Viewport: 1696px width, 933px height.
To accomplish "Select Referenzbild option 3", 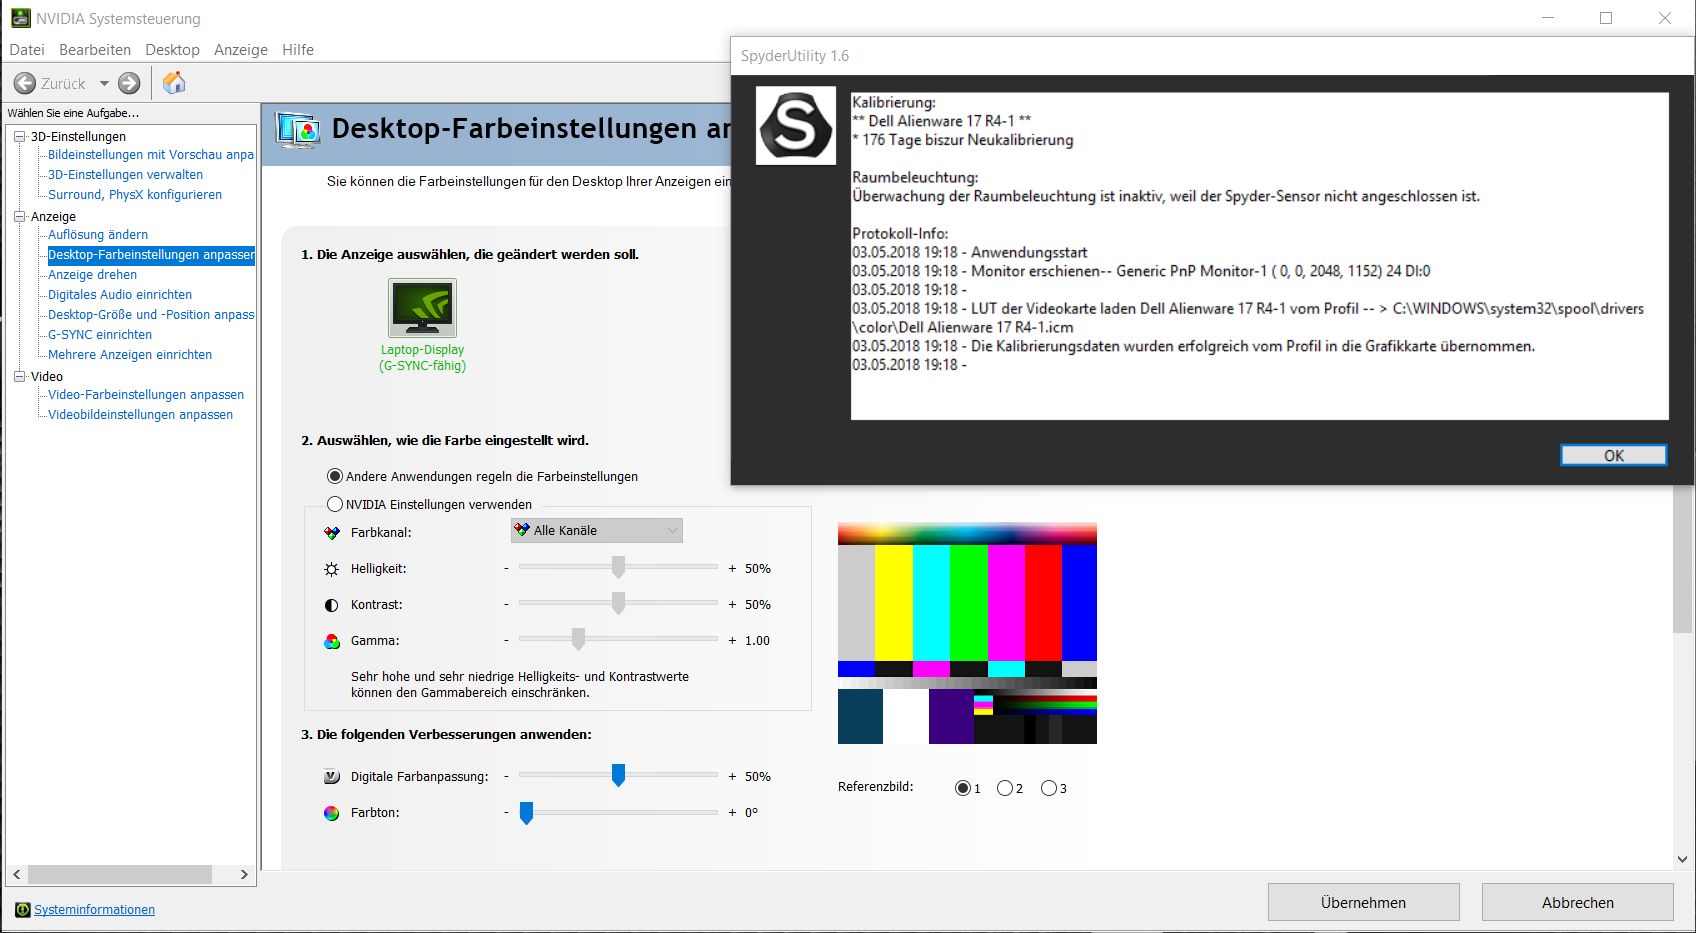I will pos(1049,788).
